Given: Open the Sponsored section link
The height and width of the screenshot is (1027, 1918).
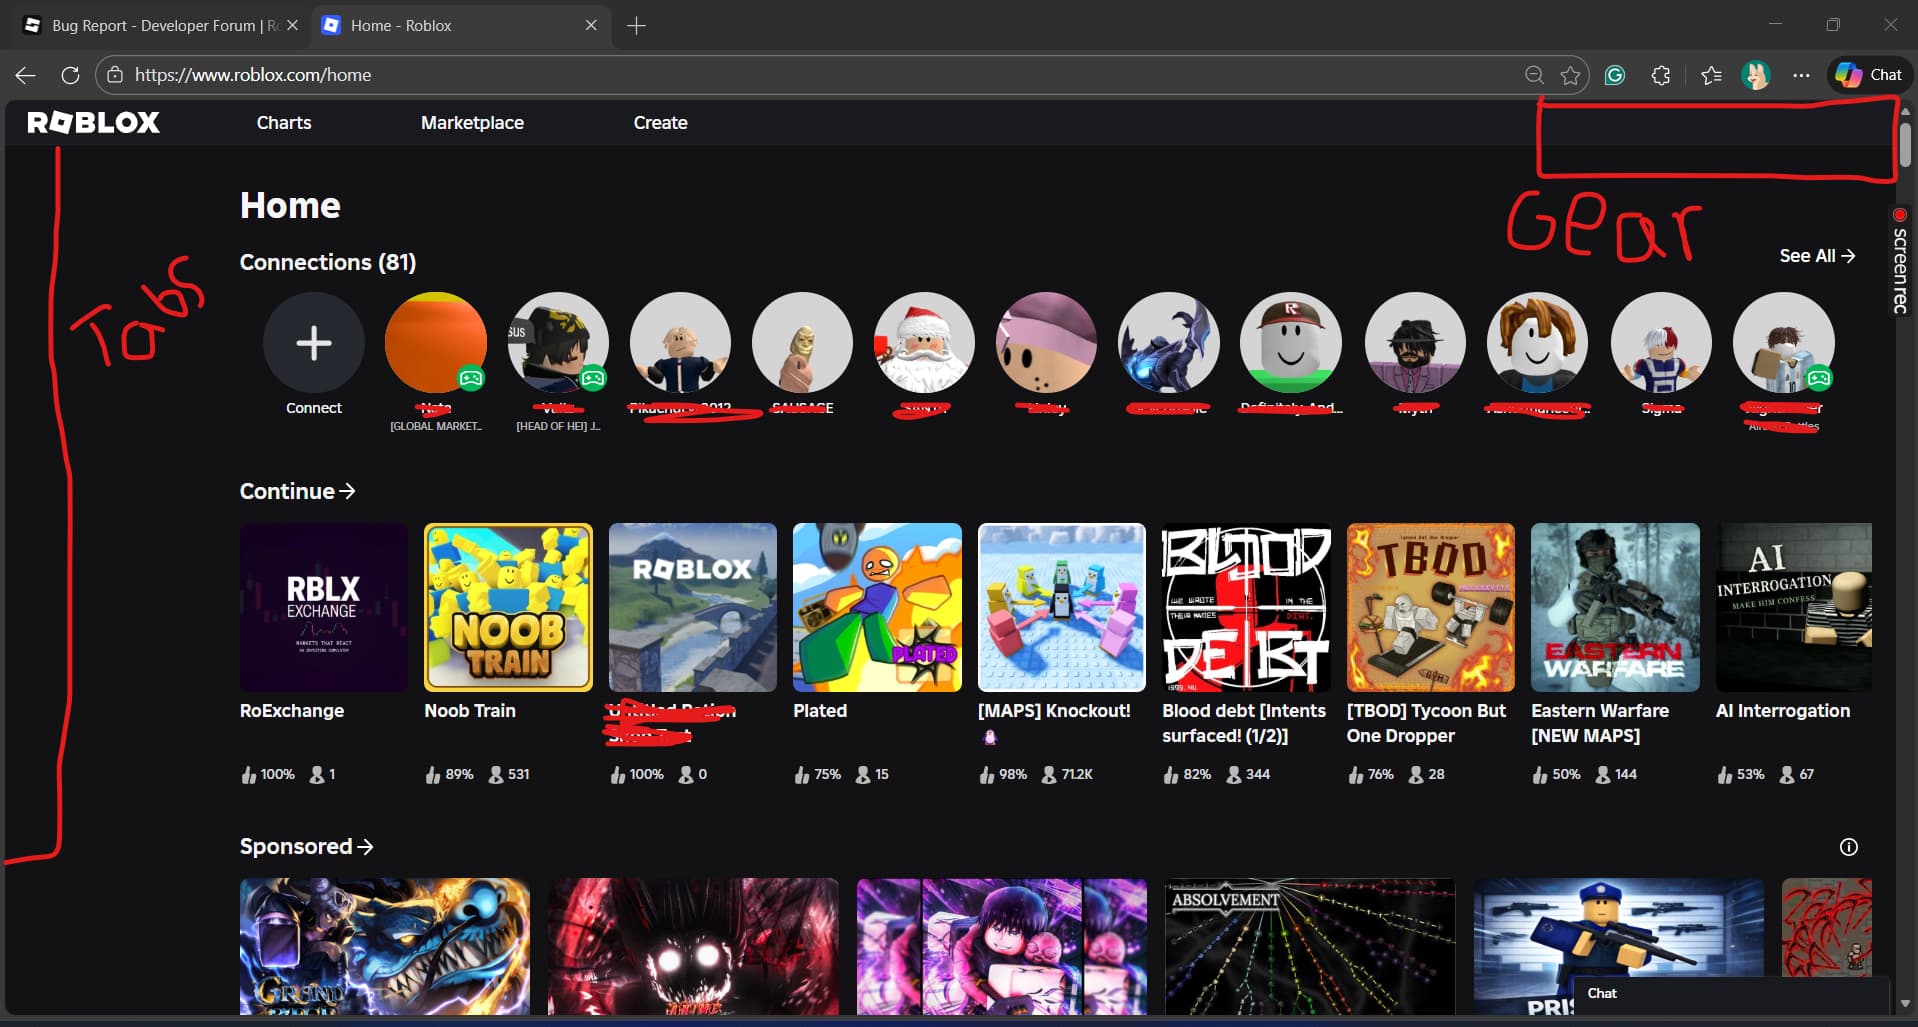Looking at the screenshot, I should (x=306, y=846).
